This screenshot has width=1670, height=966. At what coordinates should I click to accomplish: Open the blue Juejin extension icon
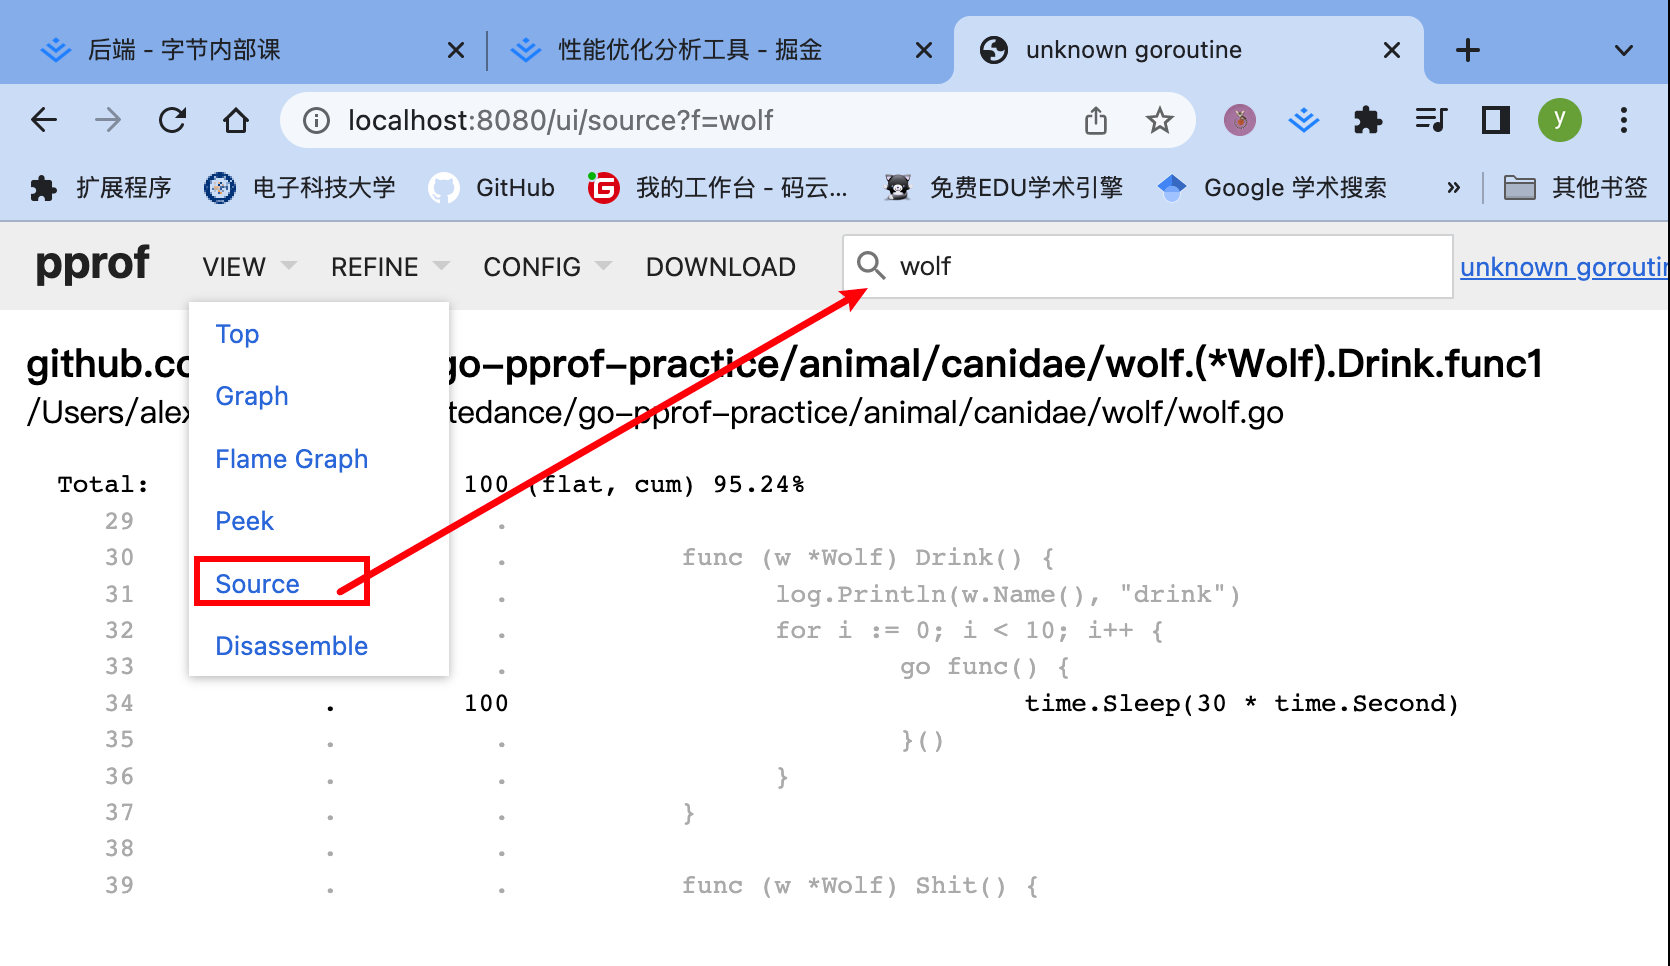pyautogui.click(x=1304, y=121)
